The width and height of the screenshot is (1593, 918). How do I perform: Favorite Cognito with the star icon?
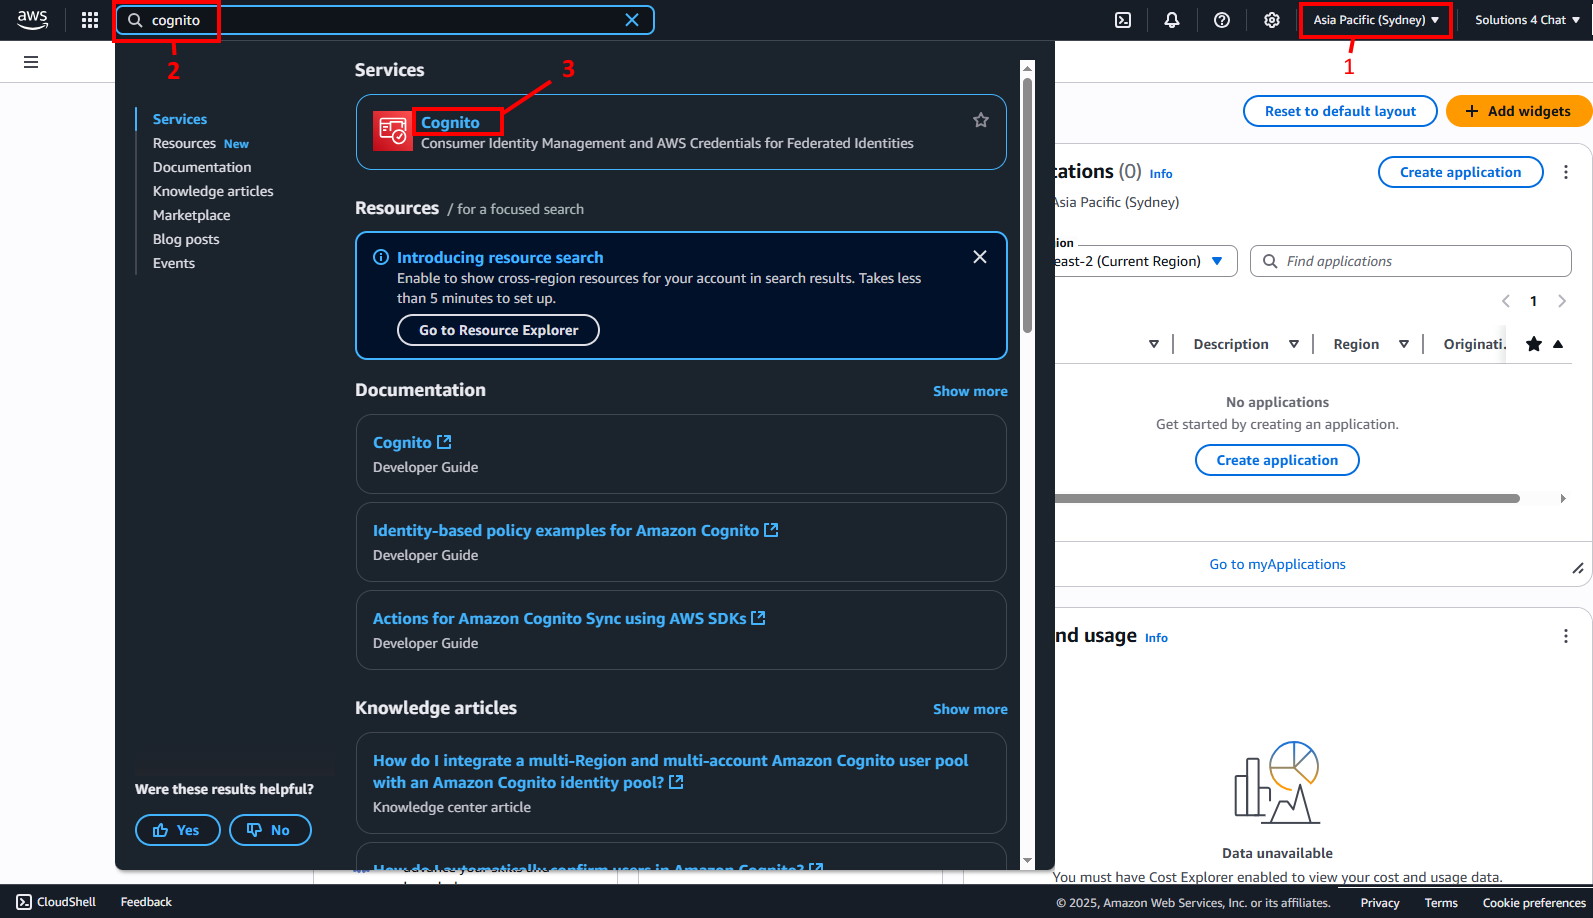coord(980,120)
